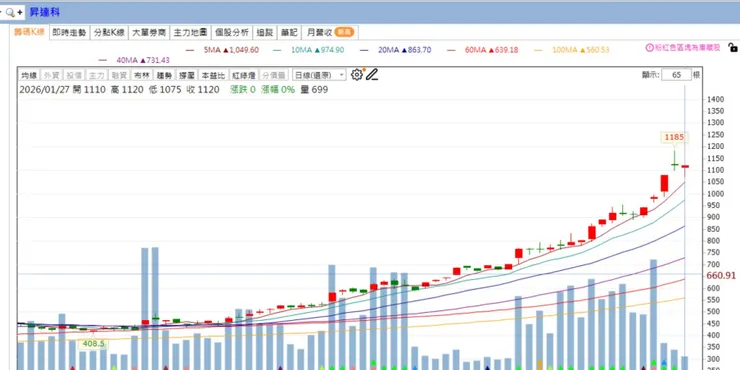Open the 日線(還原) period dropdown

pyautogui.click(x=319, y=75)
